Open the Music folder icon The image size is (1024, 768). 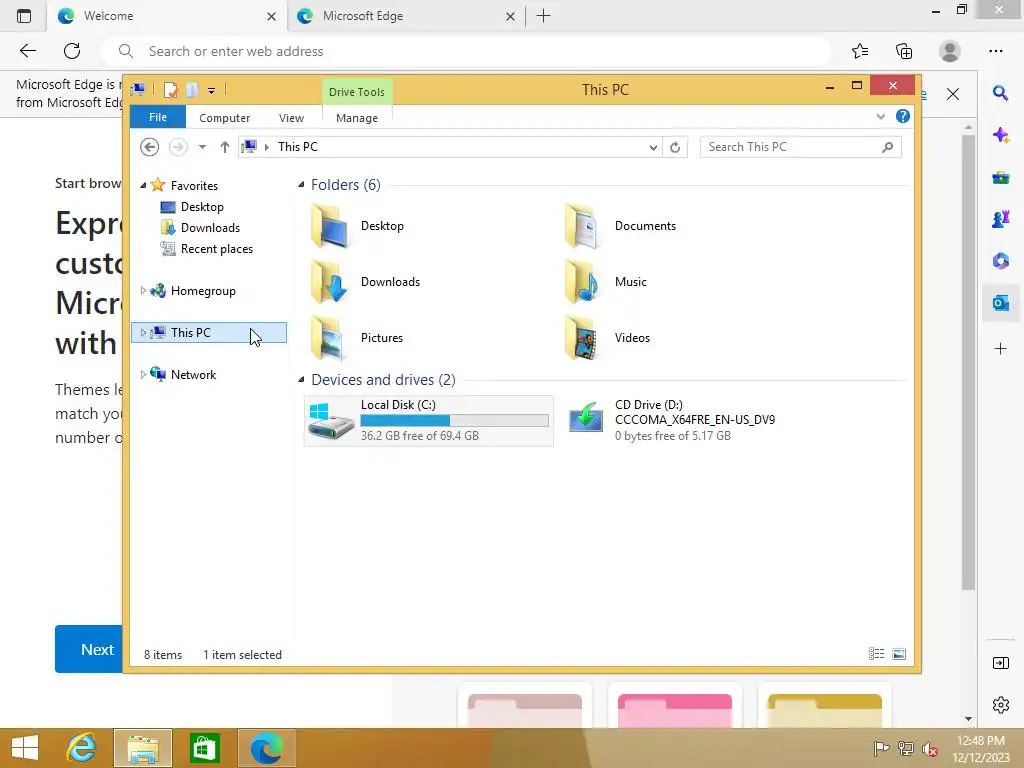click(581, 282)
